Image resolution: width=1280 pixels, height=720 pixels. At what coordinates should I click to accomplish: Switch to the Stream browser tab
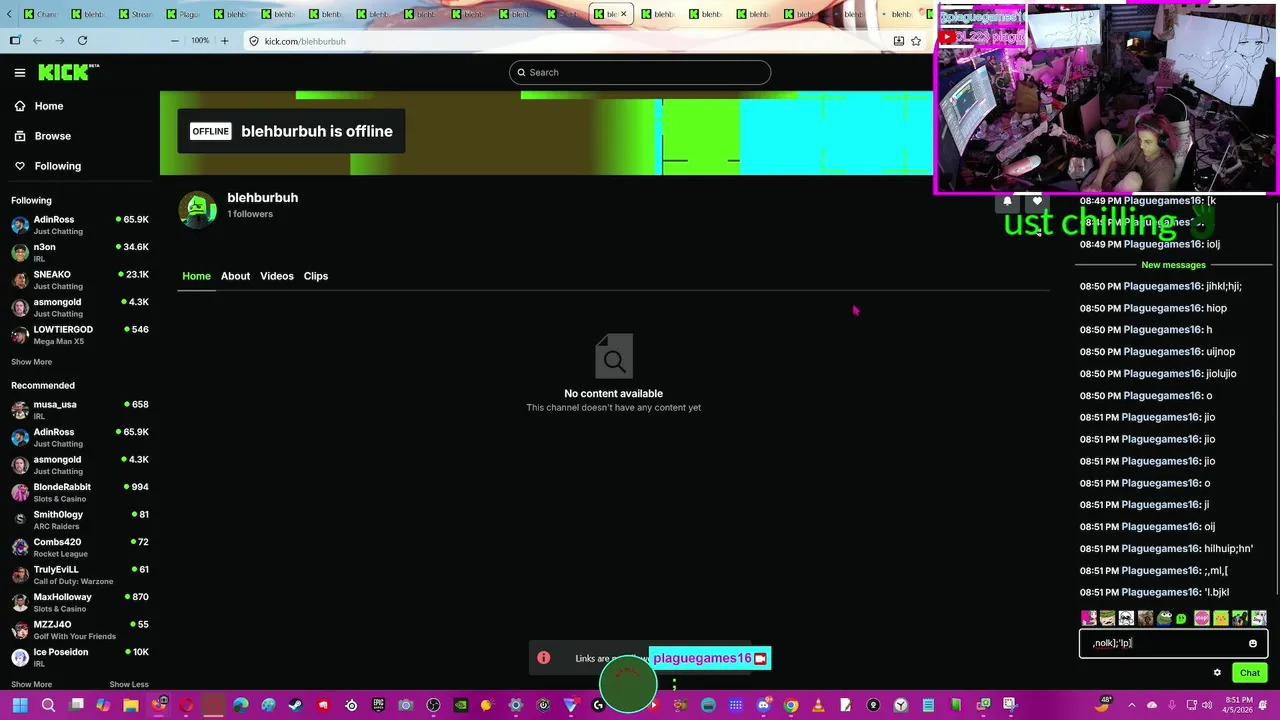point(135,14)
